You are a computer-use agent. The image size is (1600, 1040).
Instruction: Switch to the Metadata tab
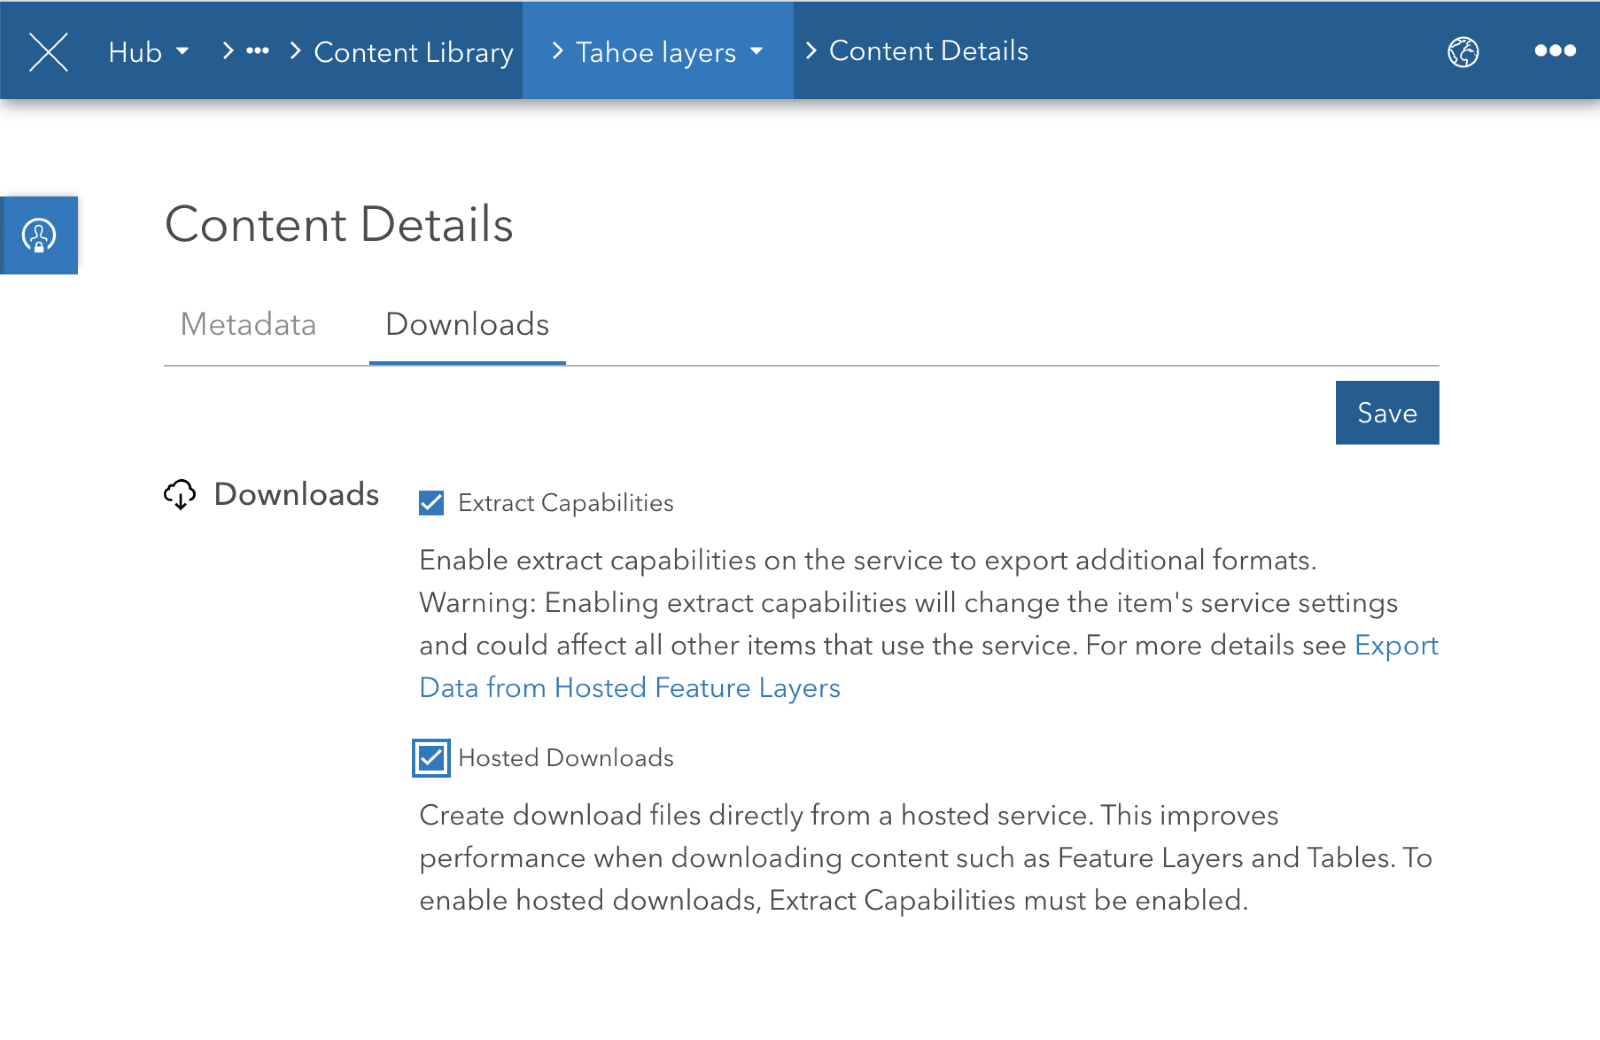point(247,324)
